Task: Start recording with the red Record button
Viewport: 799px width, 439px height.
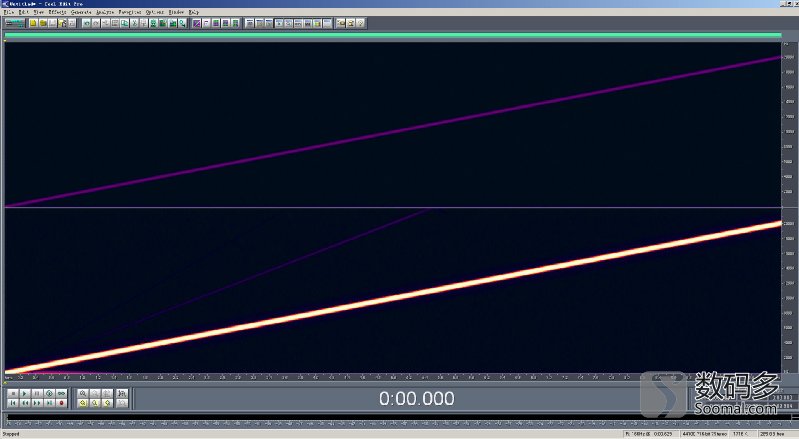Action: pos(61,403)
